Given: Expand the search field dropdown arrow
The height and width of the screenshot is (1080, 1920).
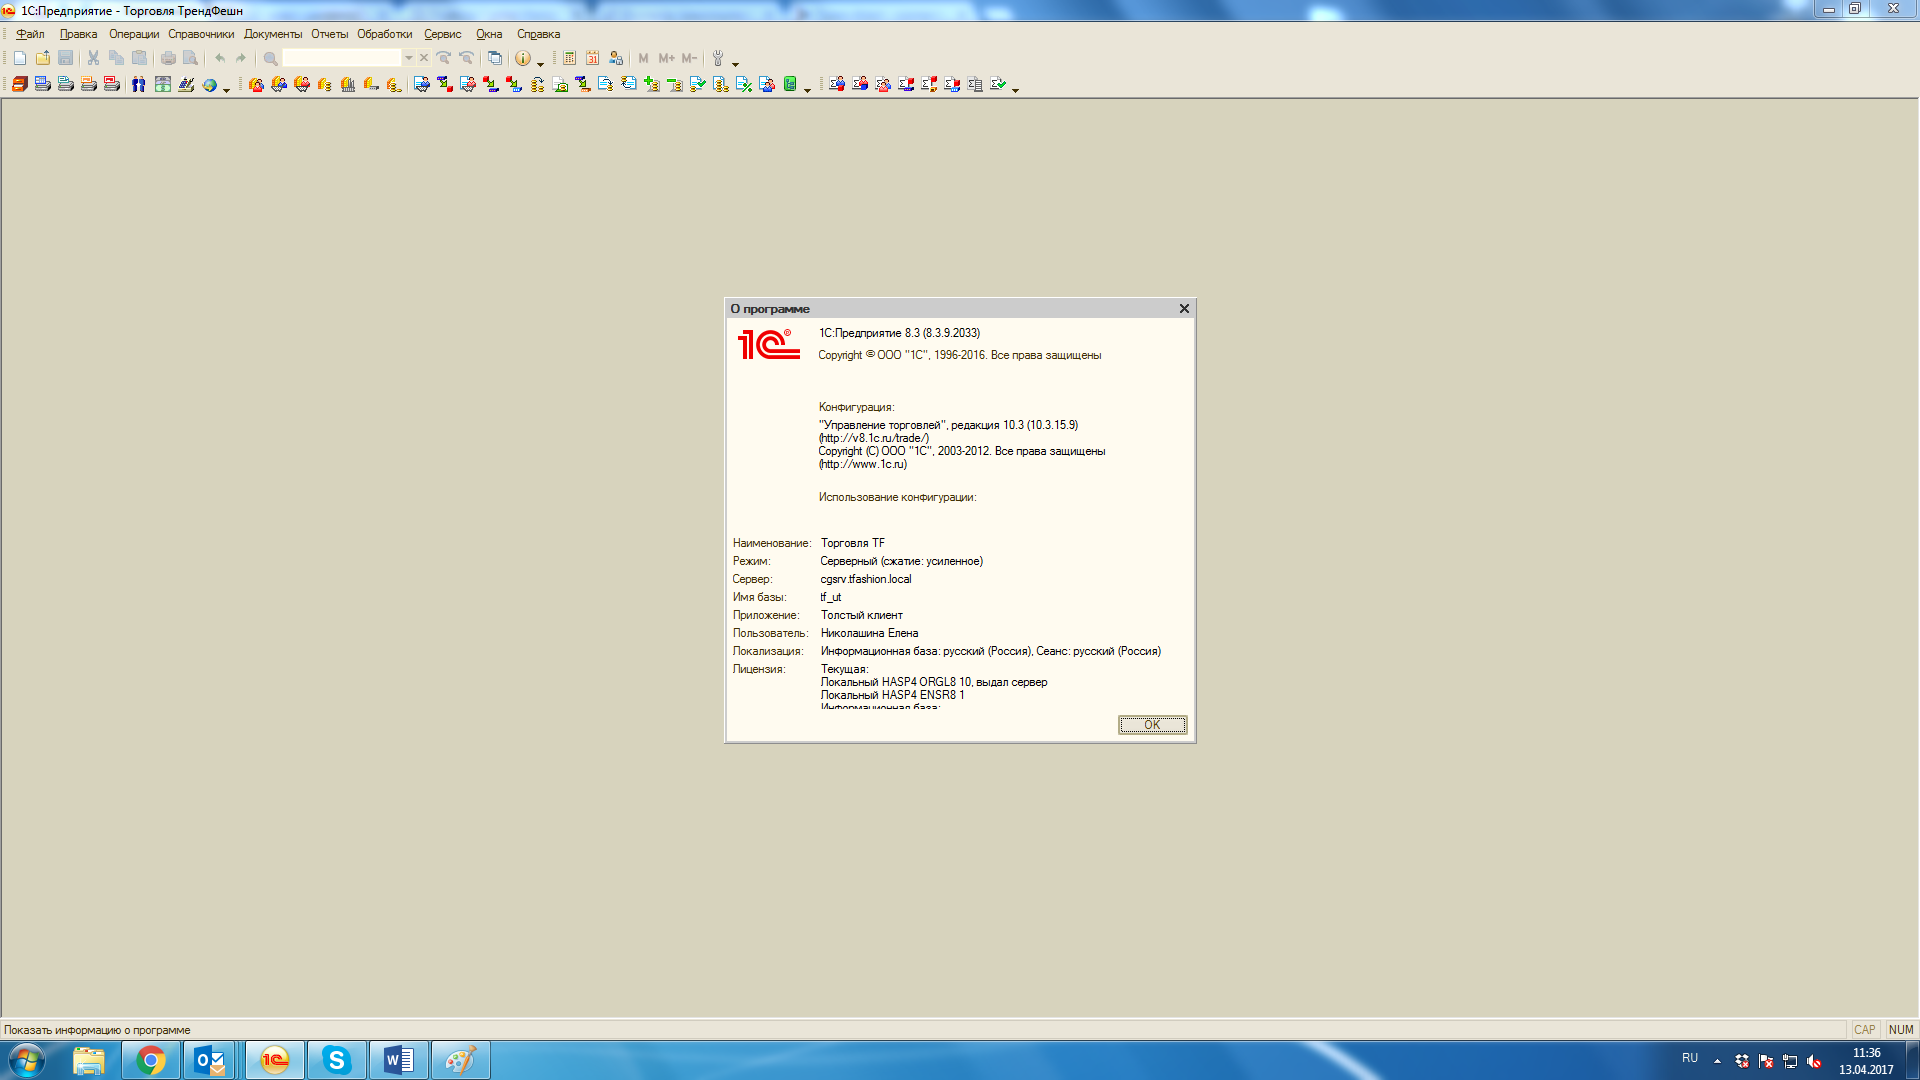Looking at the screenshot, I should click(x=408, y=58).
